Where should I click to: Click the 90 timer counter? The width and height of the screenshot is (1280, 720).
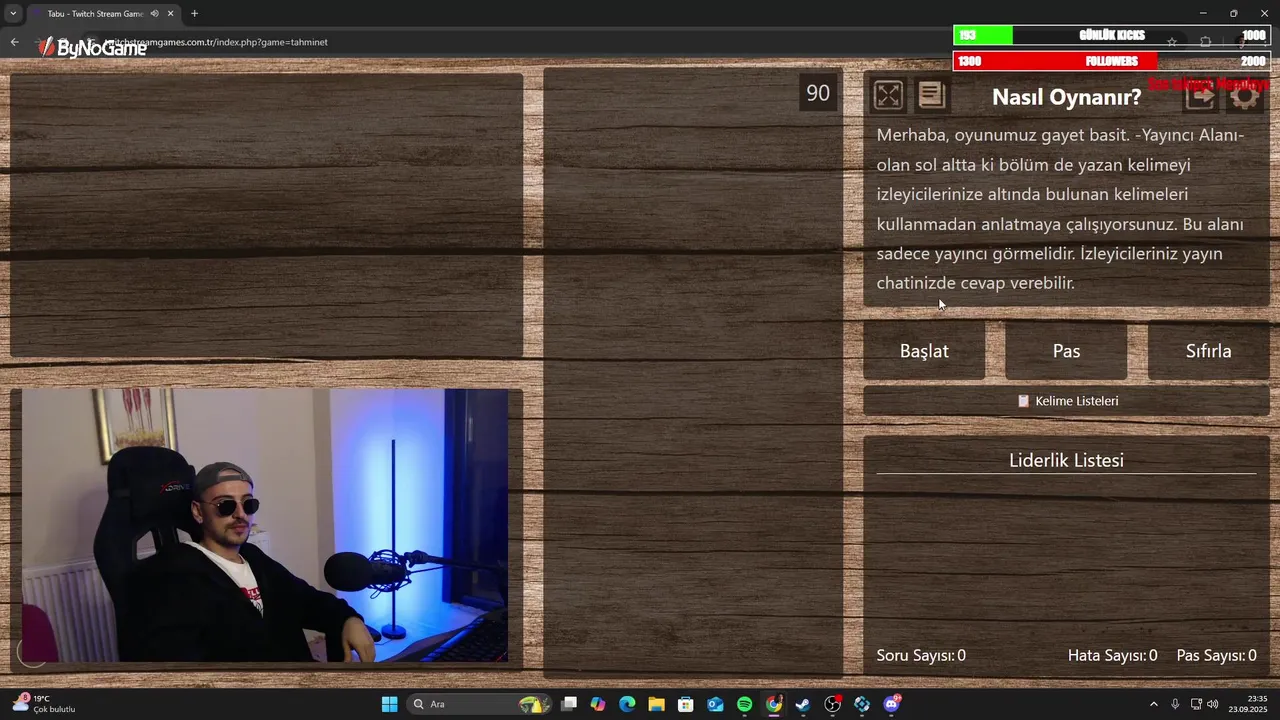coord(818,93)
